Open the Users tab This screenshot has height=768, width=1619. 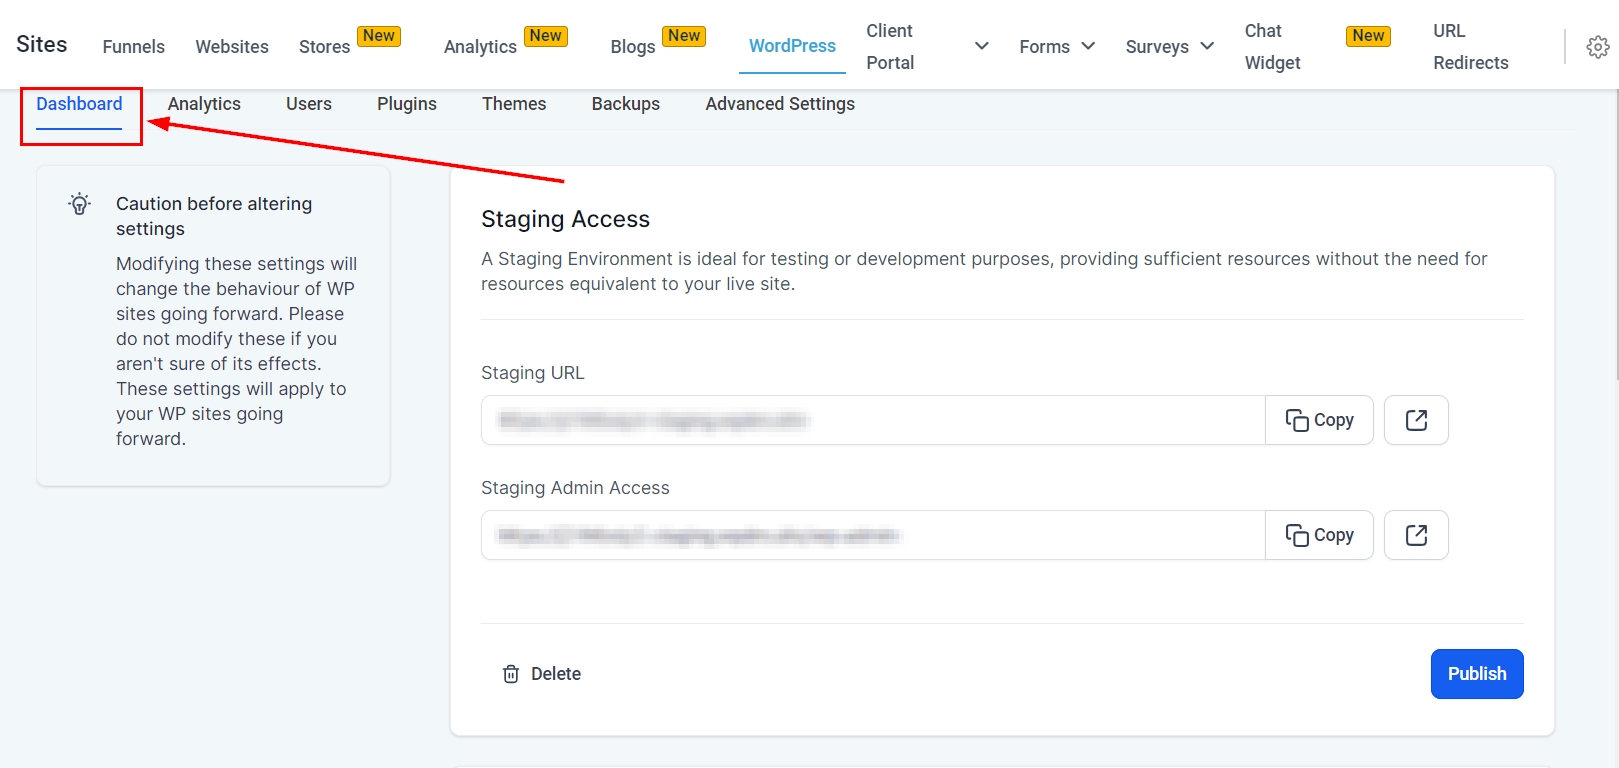pos(308,104)
